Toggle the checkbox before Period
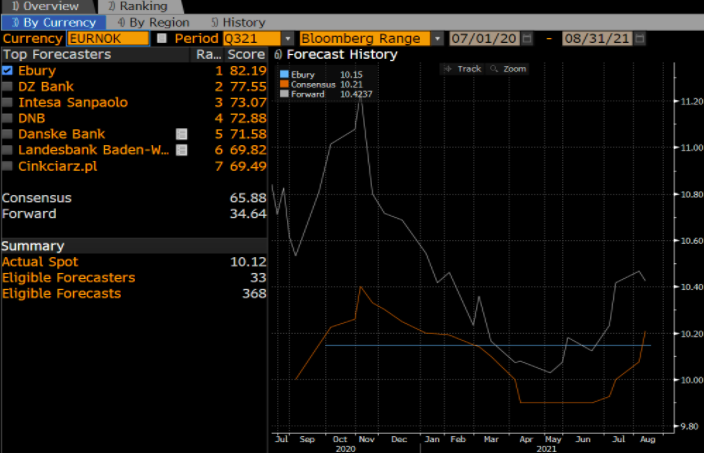Screen dimensions: 704x453 162,38
